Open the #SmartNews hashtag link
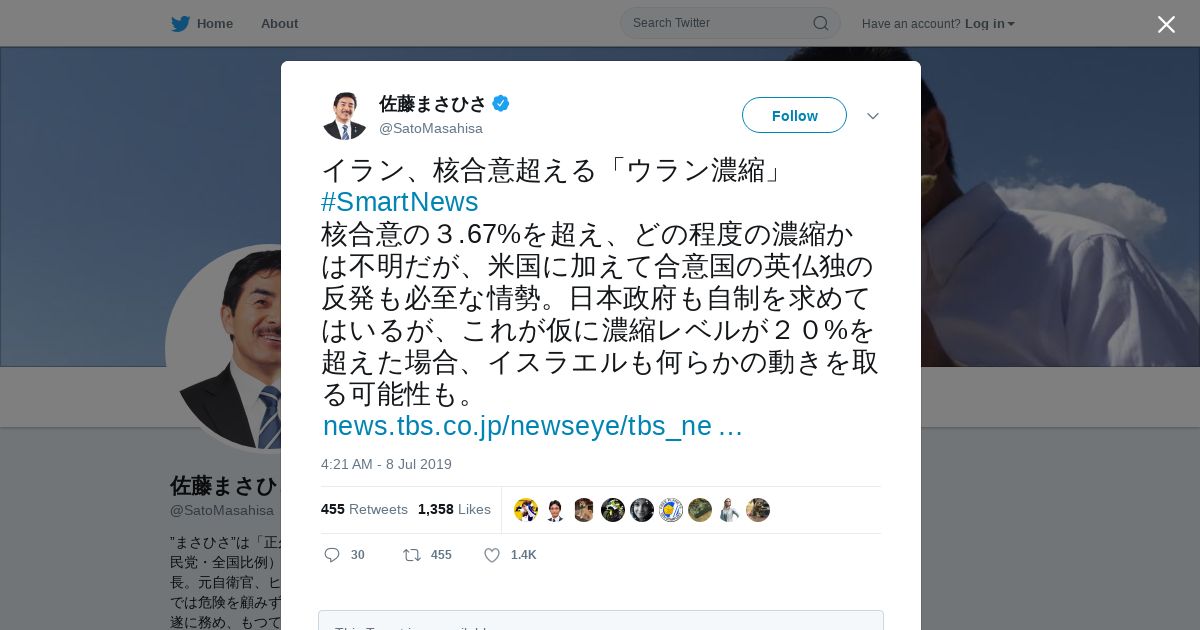The height and width of the screenshot is (630, 1200). click(x=399, y=202)
